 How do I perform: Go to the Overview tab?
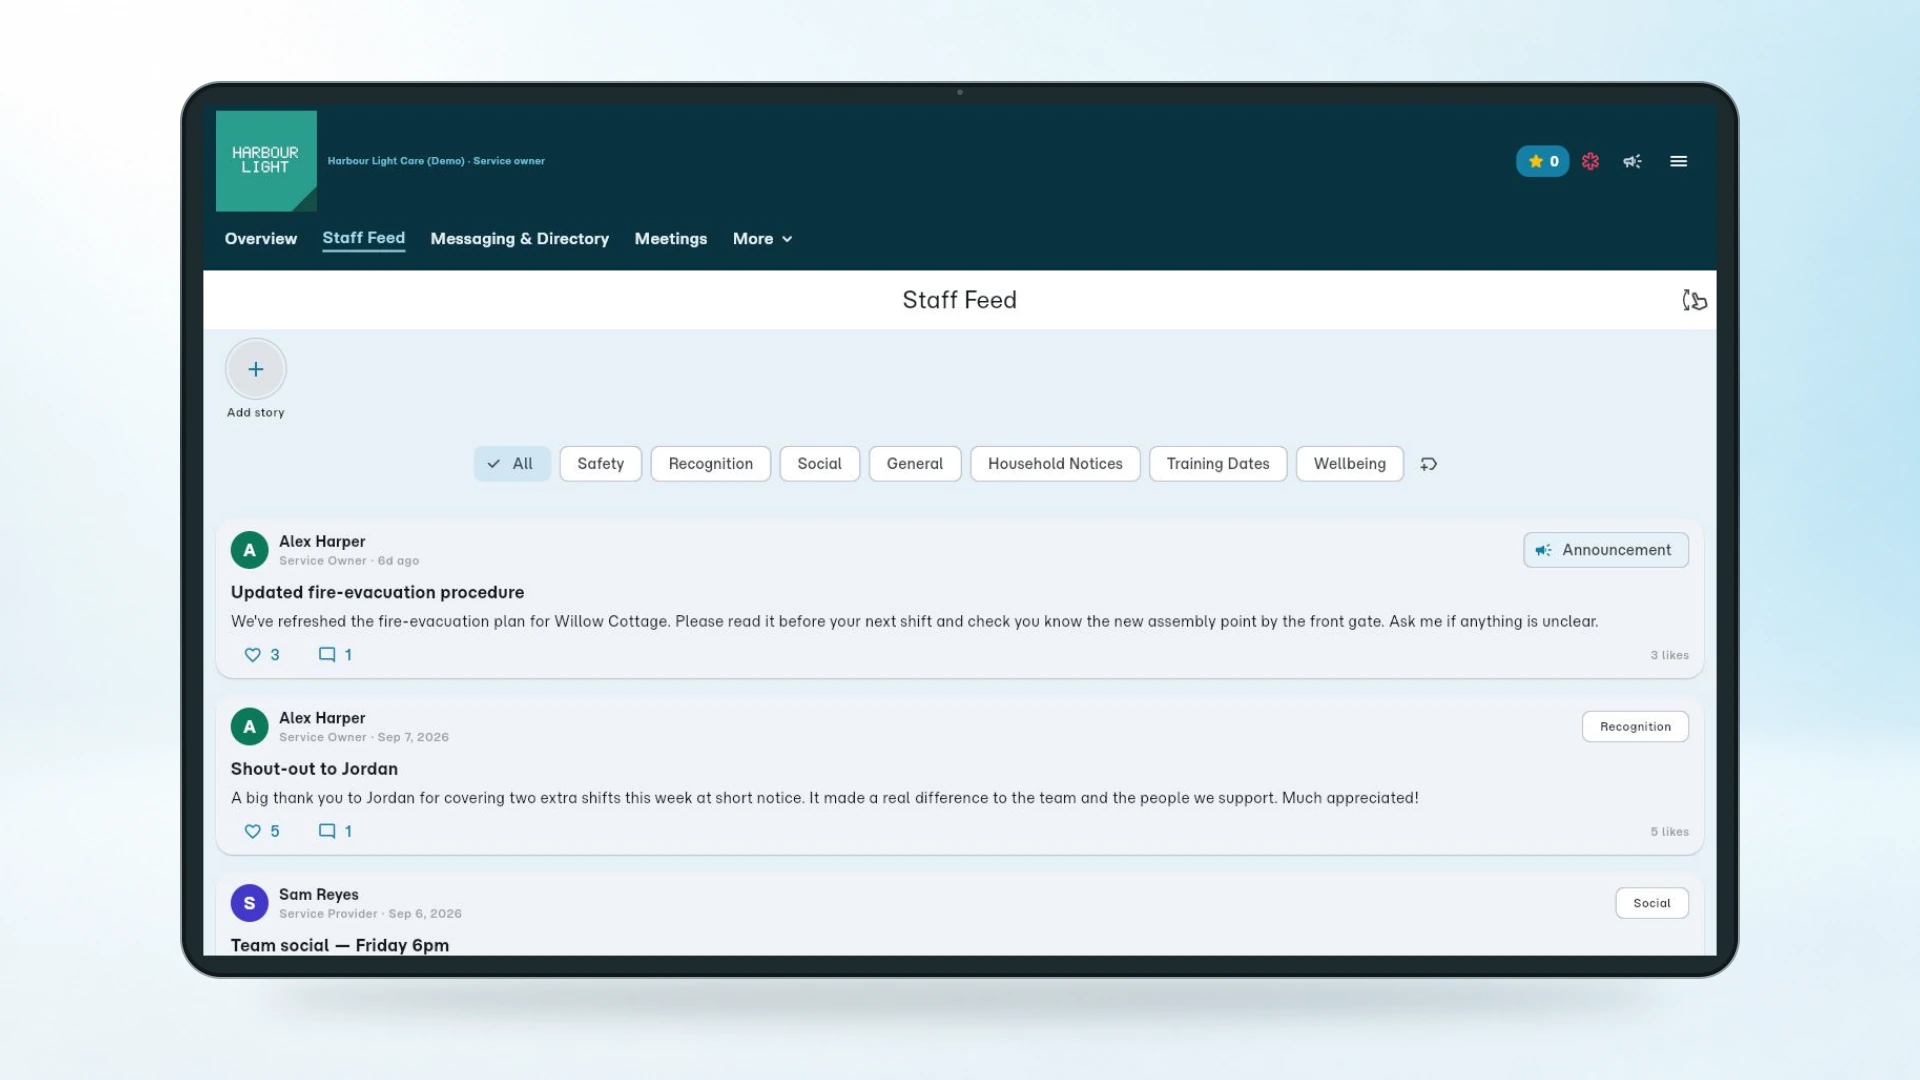click(260, 239)
